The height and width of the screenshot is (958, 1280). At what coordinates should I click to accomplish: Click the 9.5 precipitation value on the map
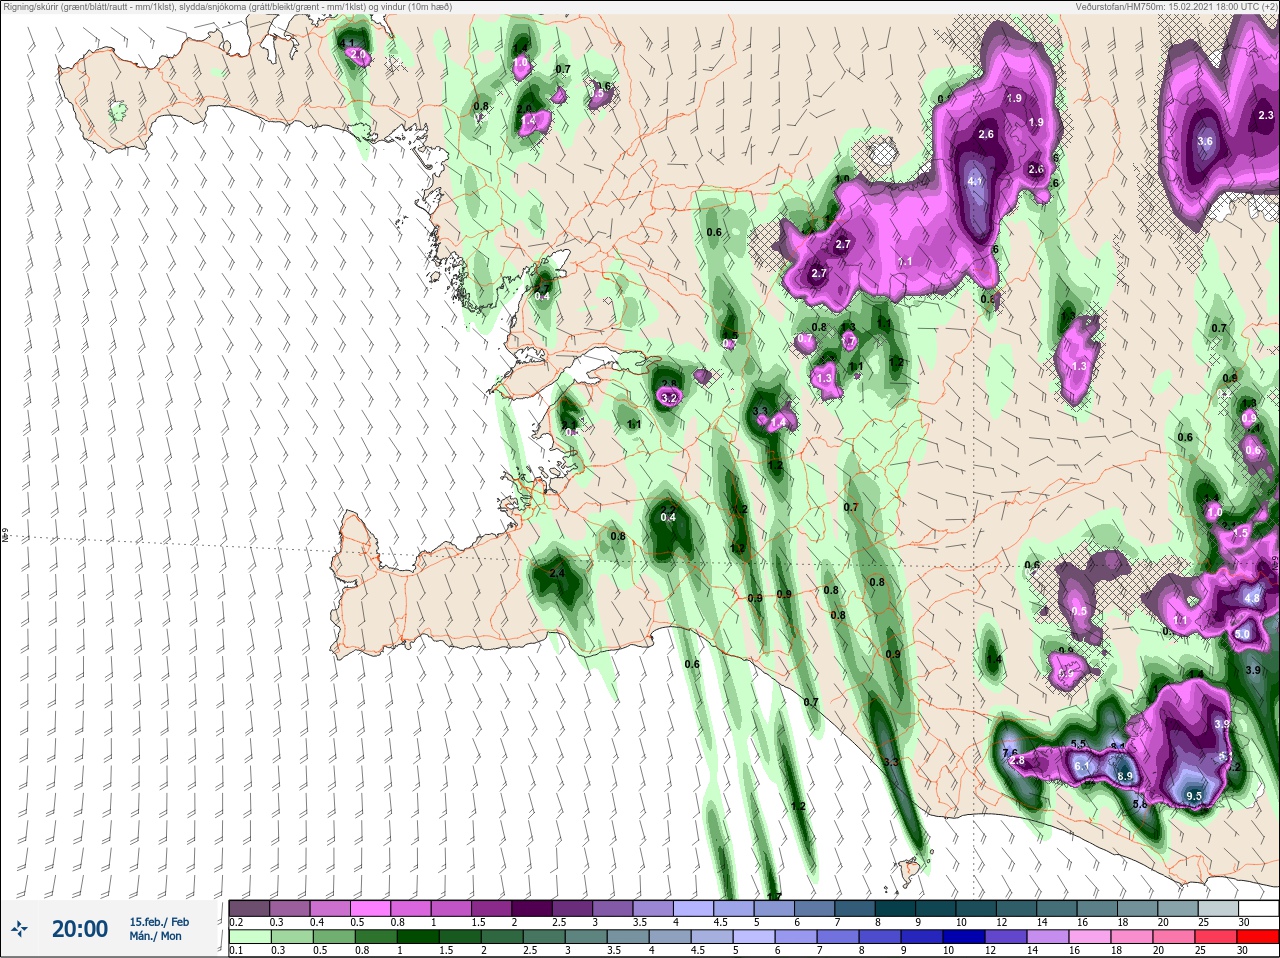tap(1194, 797)
